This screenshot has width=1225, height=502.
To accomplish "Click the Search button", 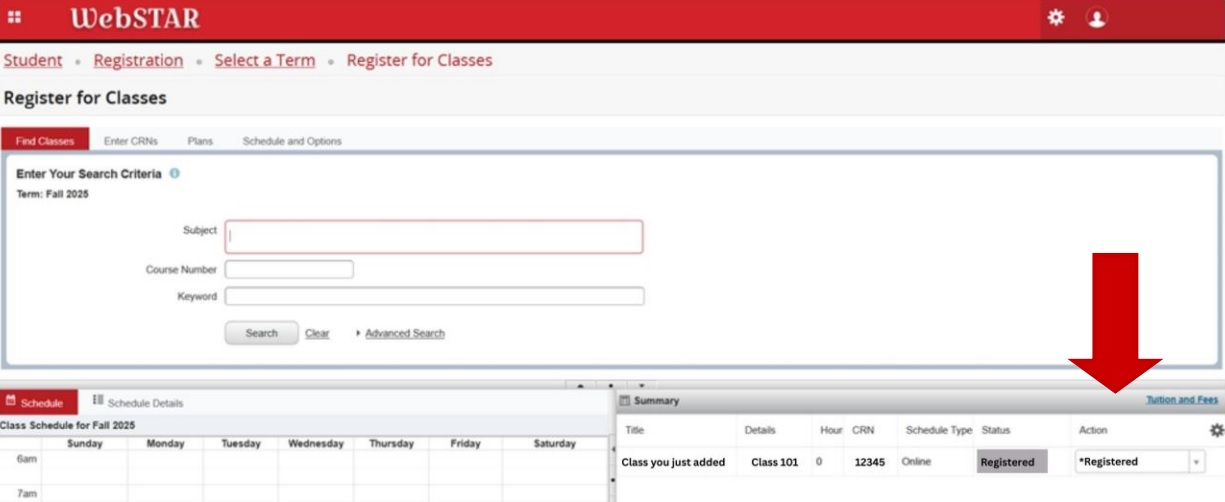I will click(x=261, y=333).
